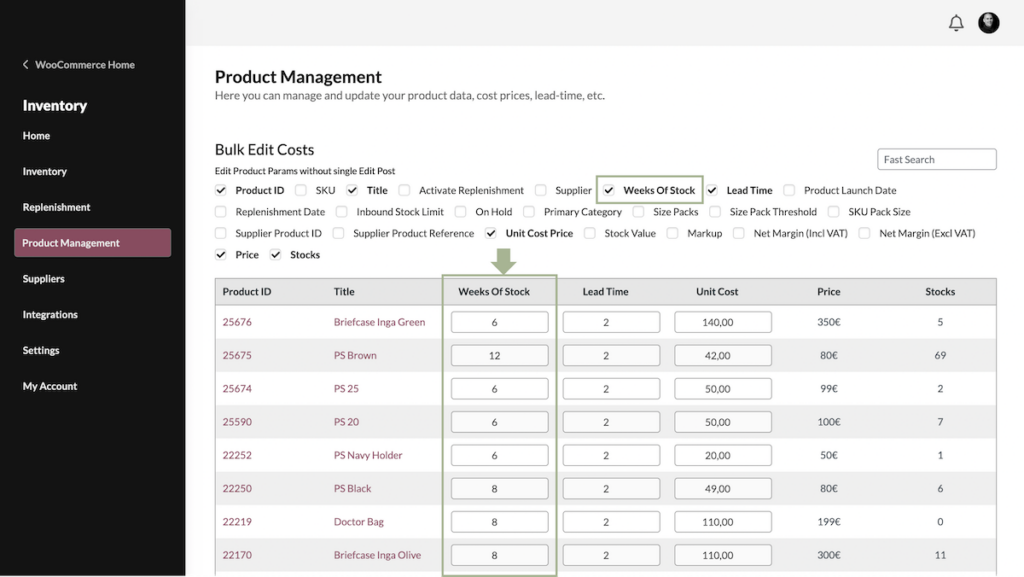Select Product Management in the sidebar
This screenshot has width=1024, height=577.
(93, 243)
